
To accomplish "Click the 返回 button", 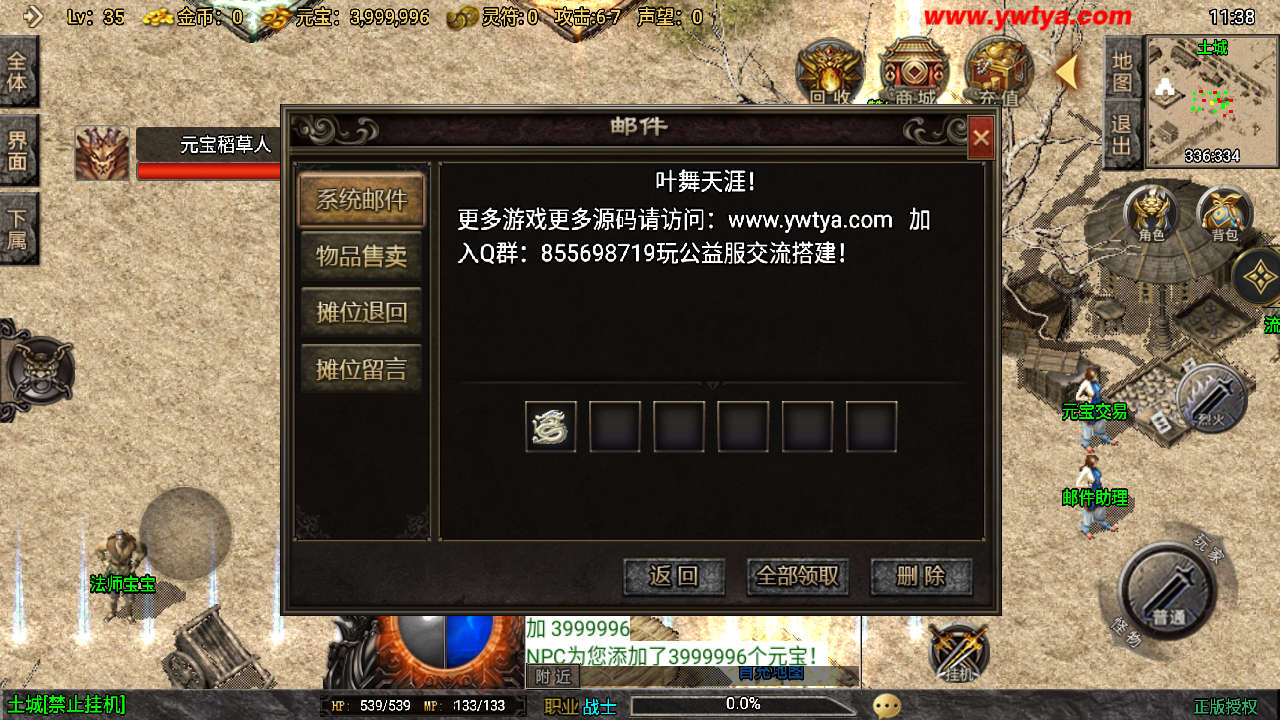I will [674, 576].
